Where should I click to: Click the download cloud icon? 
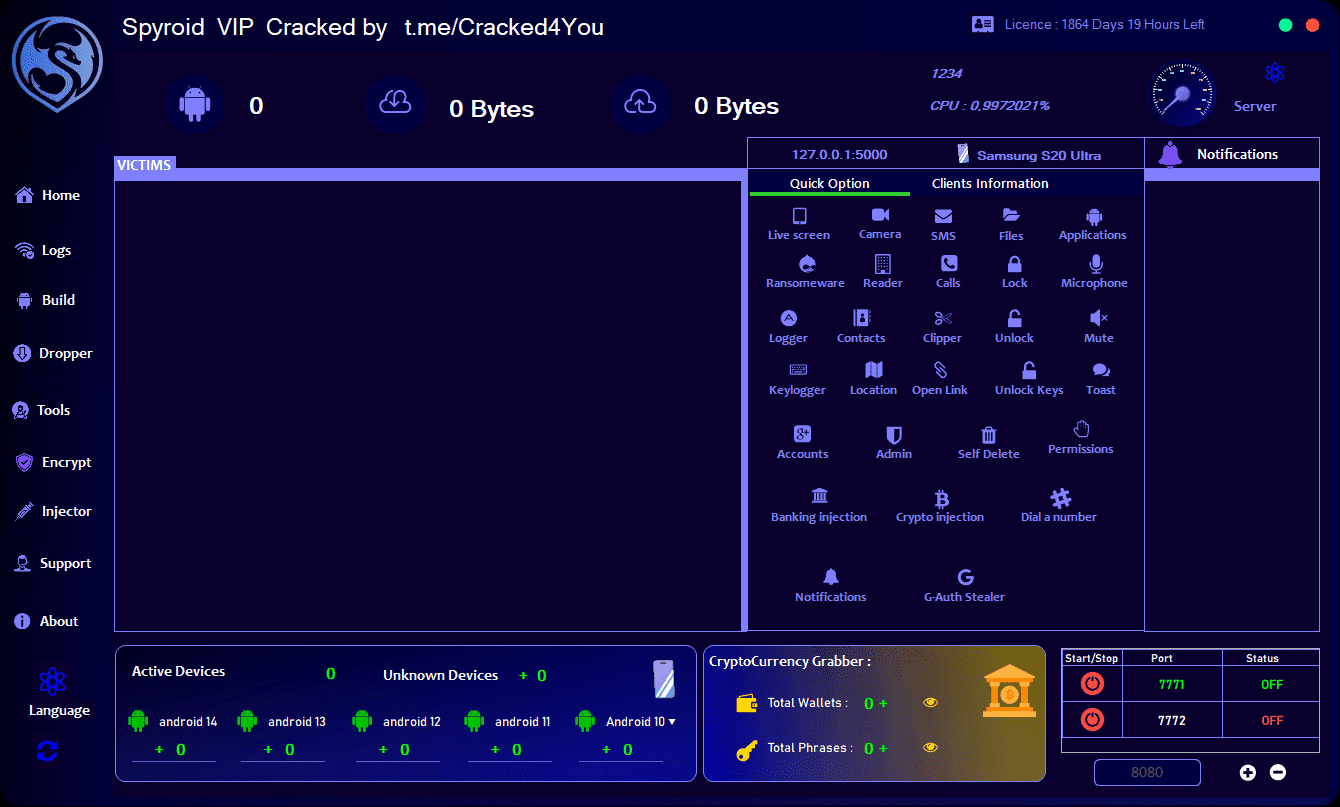coord(396,104)
